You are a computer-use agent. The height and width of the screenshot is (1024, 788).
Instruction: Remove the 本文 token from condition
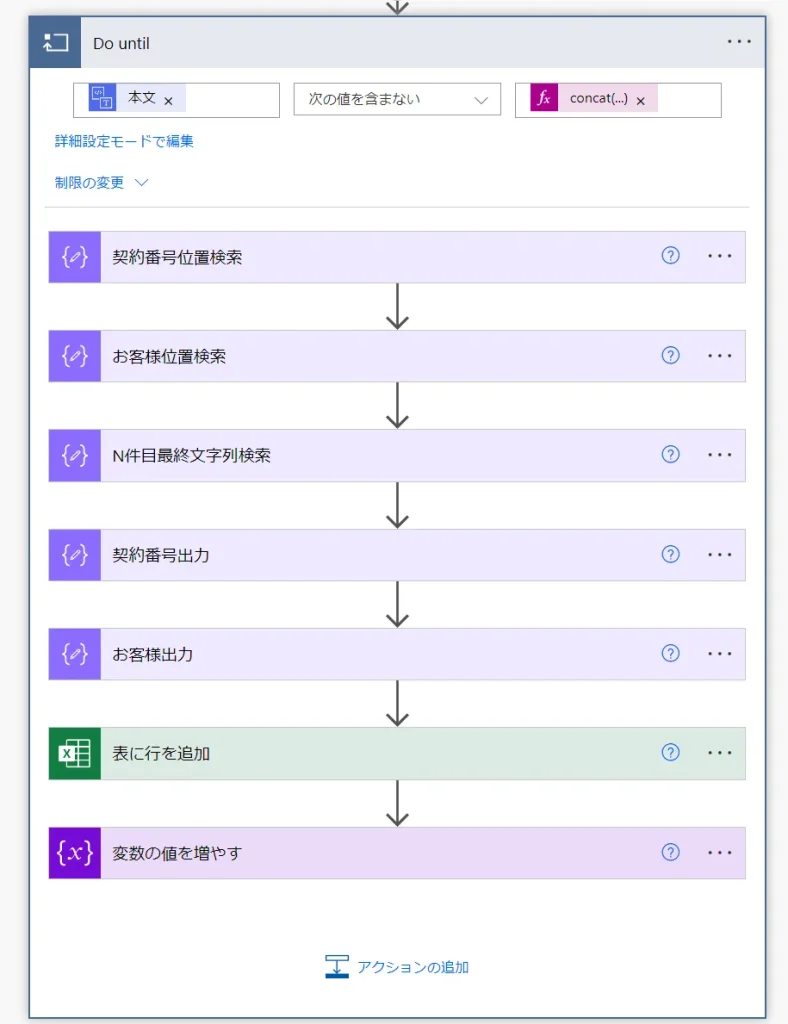[168, 100]
